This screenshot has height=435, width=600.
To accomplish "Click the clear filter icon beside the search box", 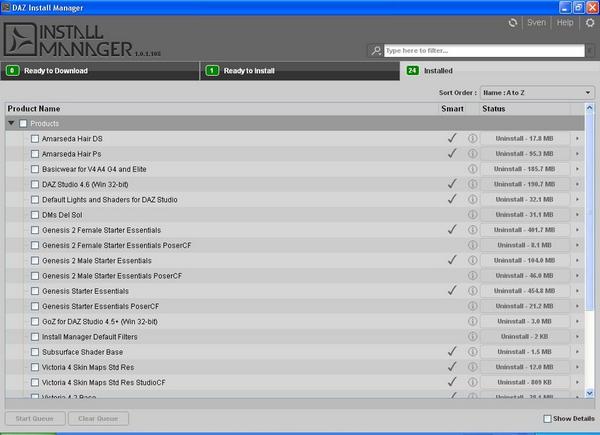I will point(590,51).
